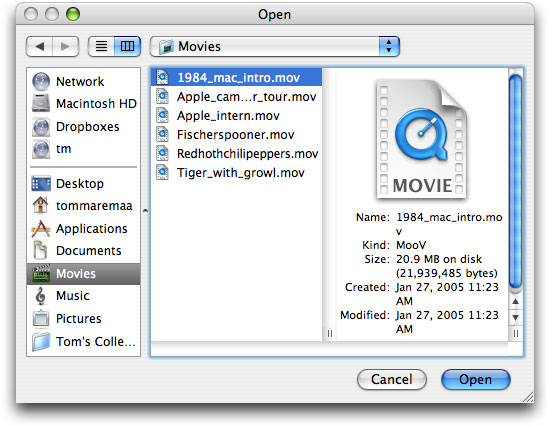Click the column resize handle after file list
Image resolution: width=549 pixels, height=426 pixels.
click(329, 334)
